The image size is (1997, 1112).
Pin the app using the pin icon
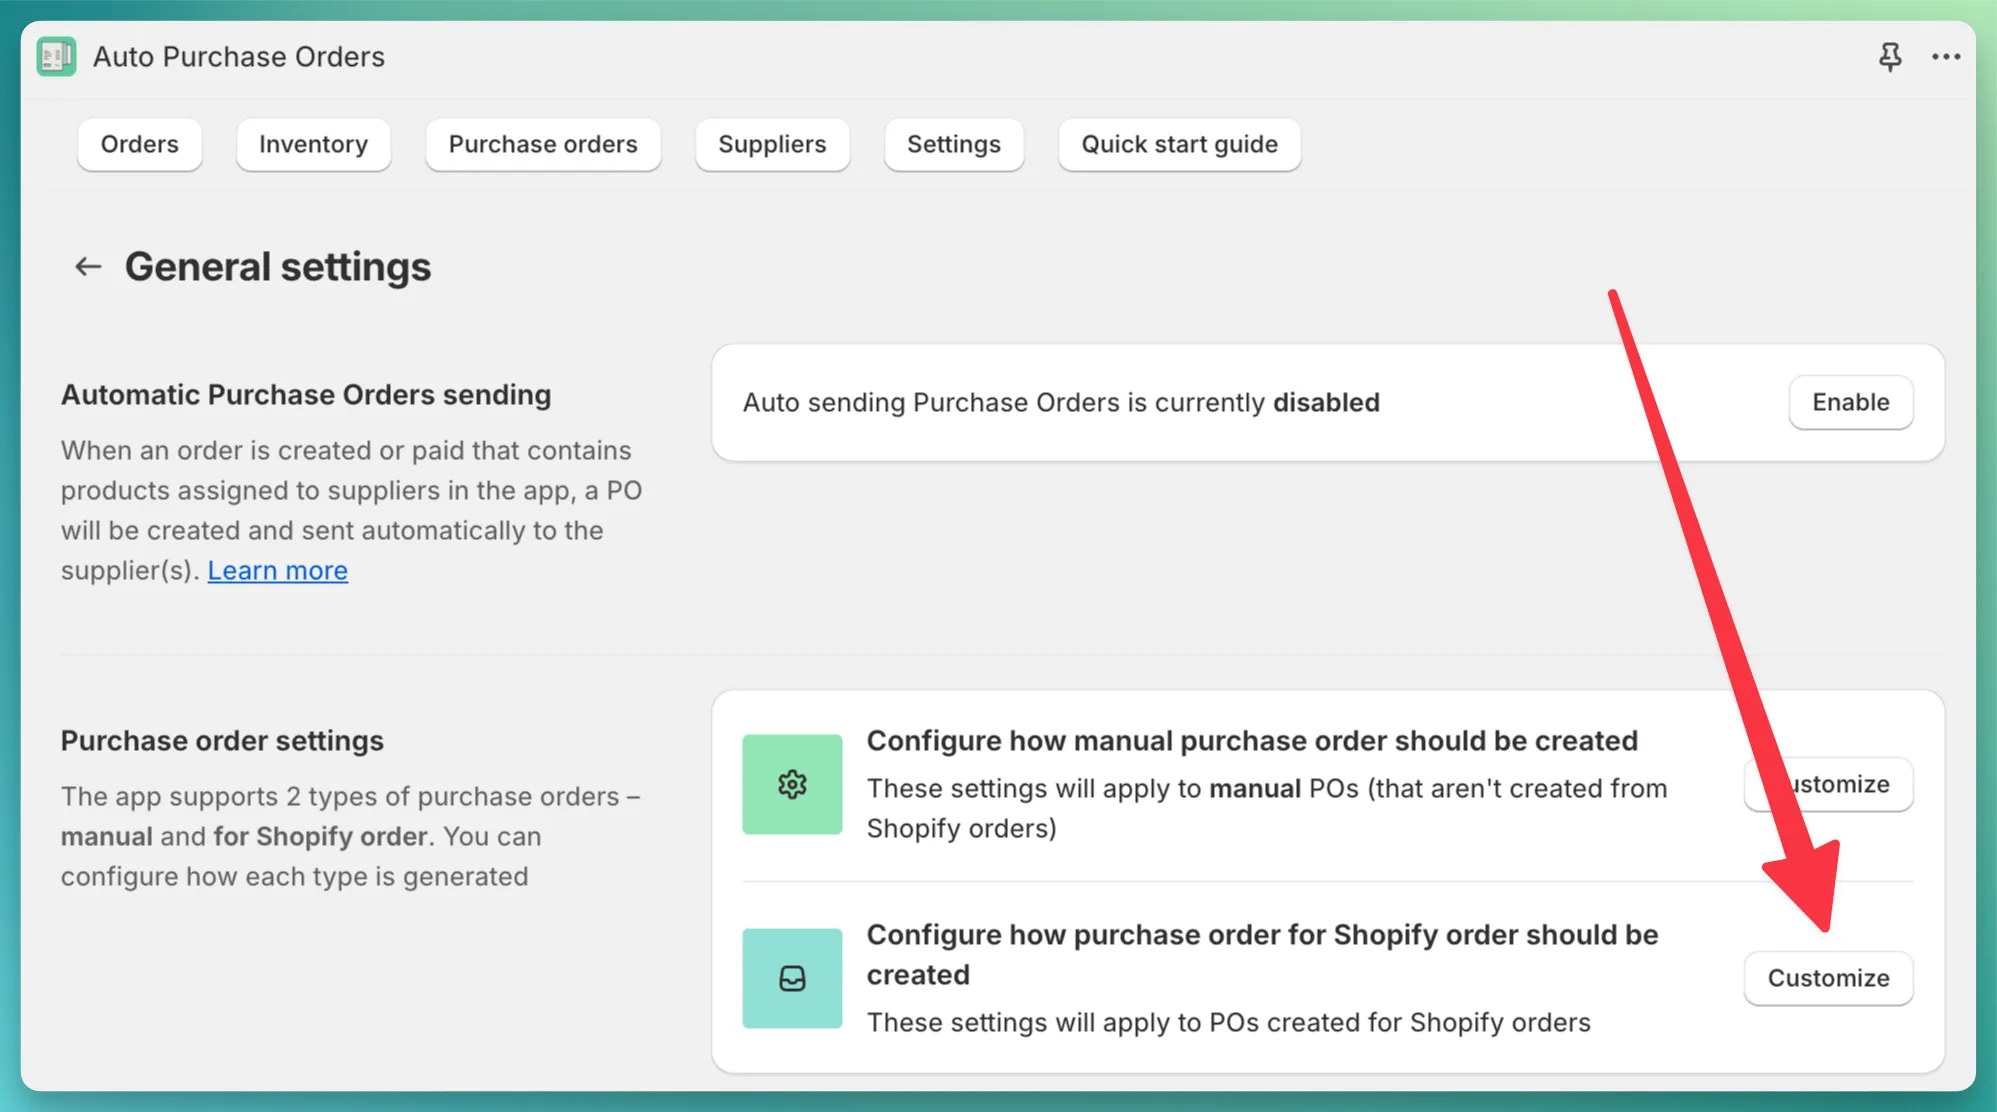pos(1889,57)
